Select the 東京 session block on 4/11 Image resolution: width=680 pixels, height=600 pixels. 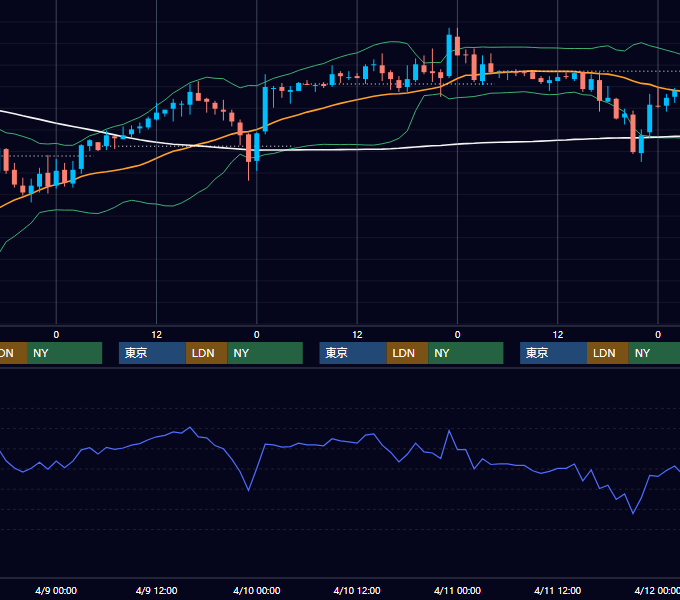tap(554, 353)
